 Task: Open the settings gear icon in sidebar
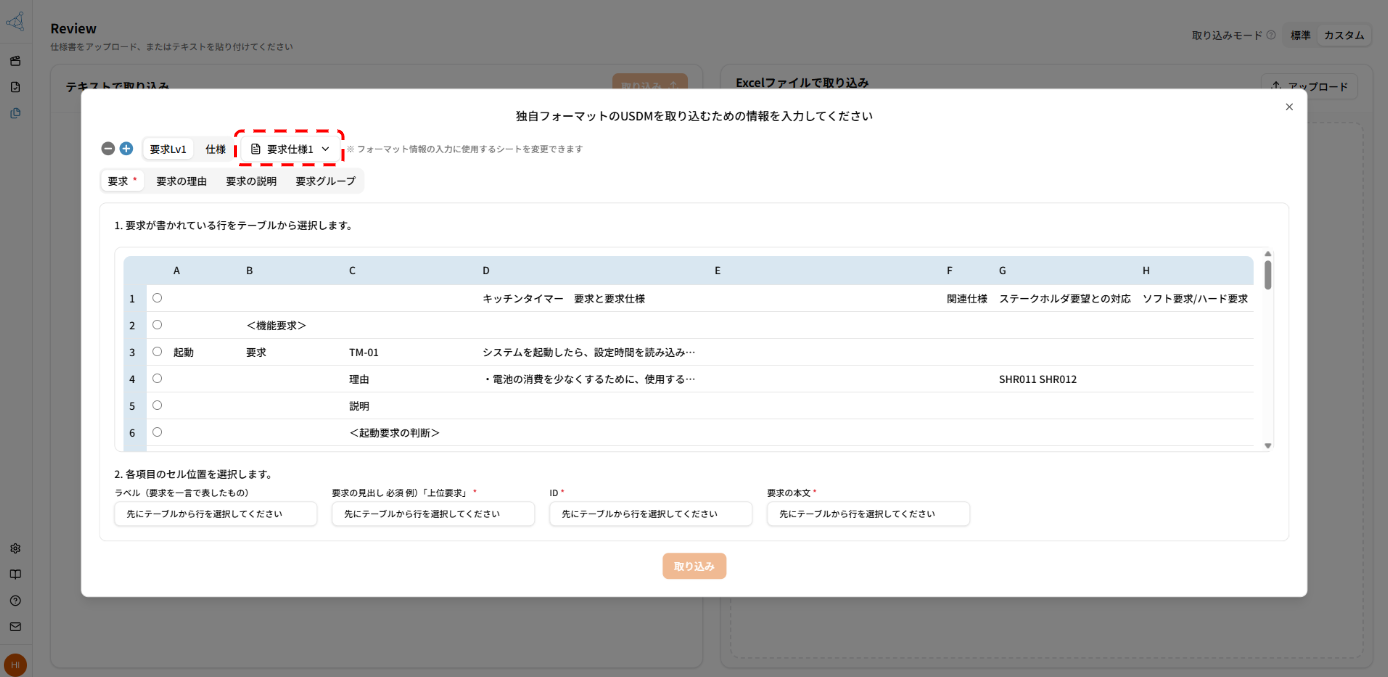coord(15,548)
